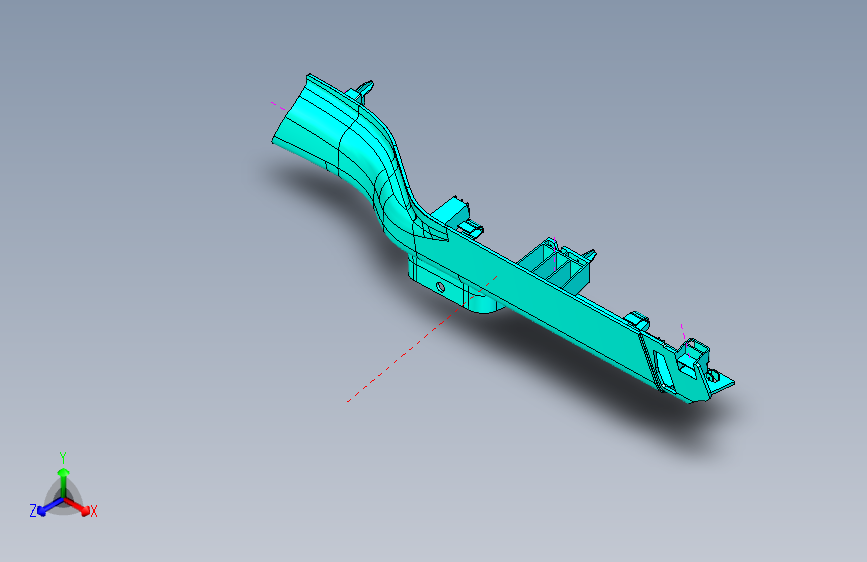Click the red X axis of the triad
The width and height of the screenshot is (867, 562).
(79, 507)
